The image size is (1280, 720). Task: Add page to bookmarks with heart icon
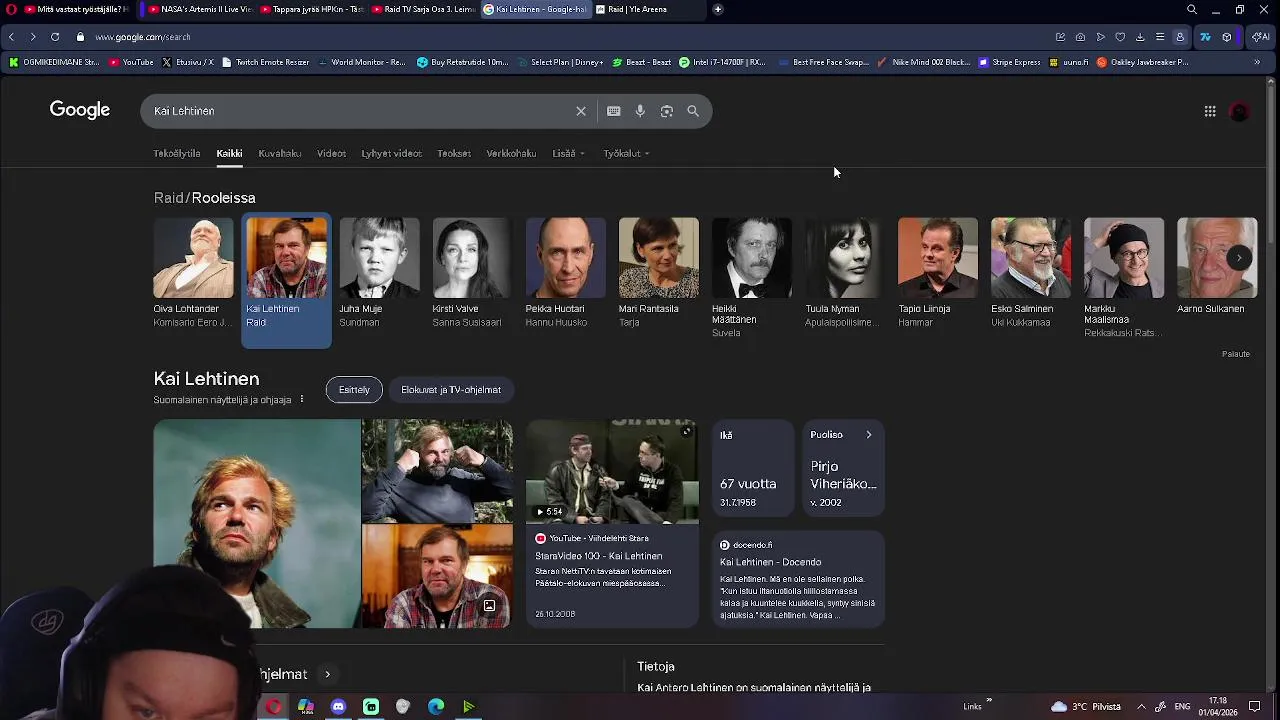1120,37
